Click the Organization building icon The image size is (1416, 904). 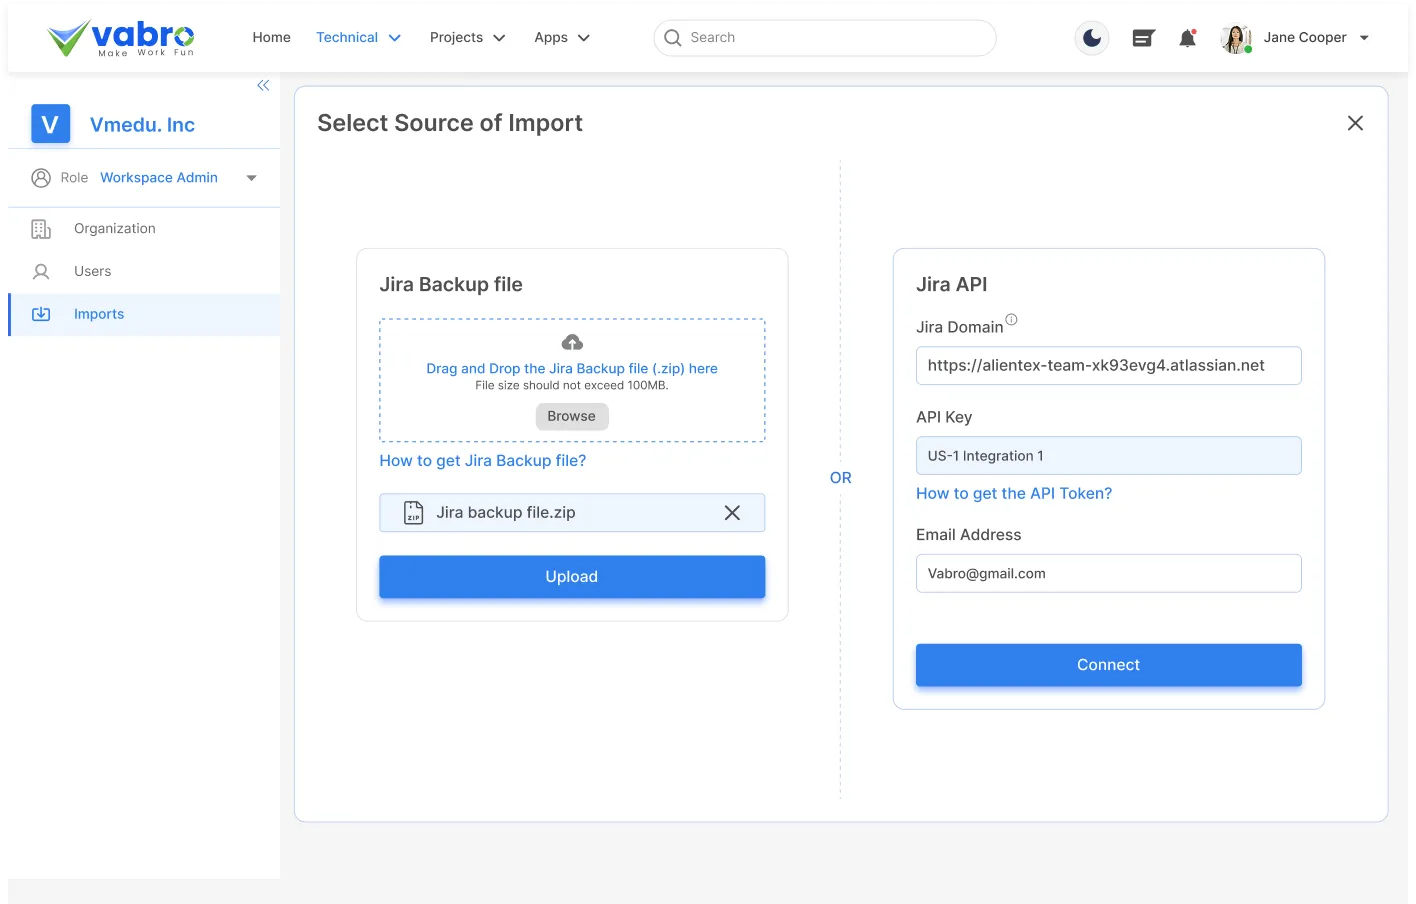(x=41, y=229)
